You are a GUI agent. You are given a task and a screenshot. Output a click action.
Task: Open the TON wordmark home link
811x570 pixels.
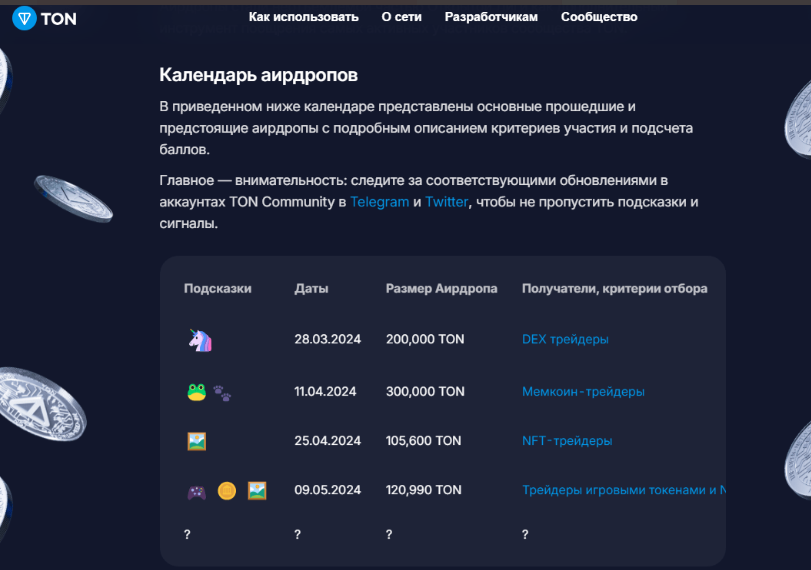[x=58, y=19]
